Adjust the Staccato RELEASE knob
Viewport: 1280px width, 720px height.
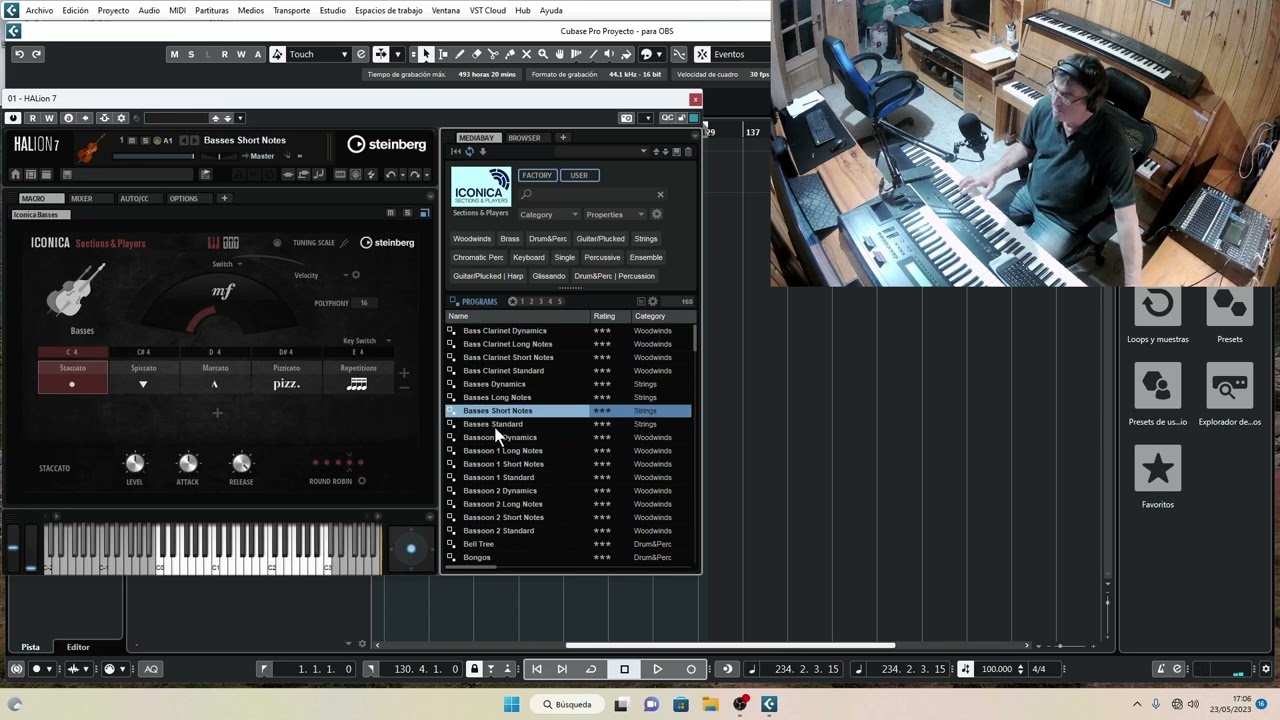241,463
